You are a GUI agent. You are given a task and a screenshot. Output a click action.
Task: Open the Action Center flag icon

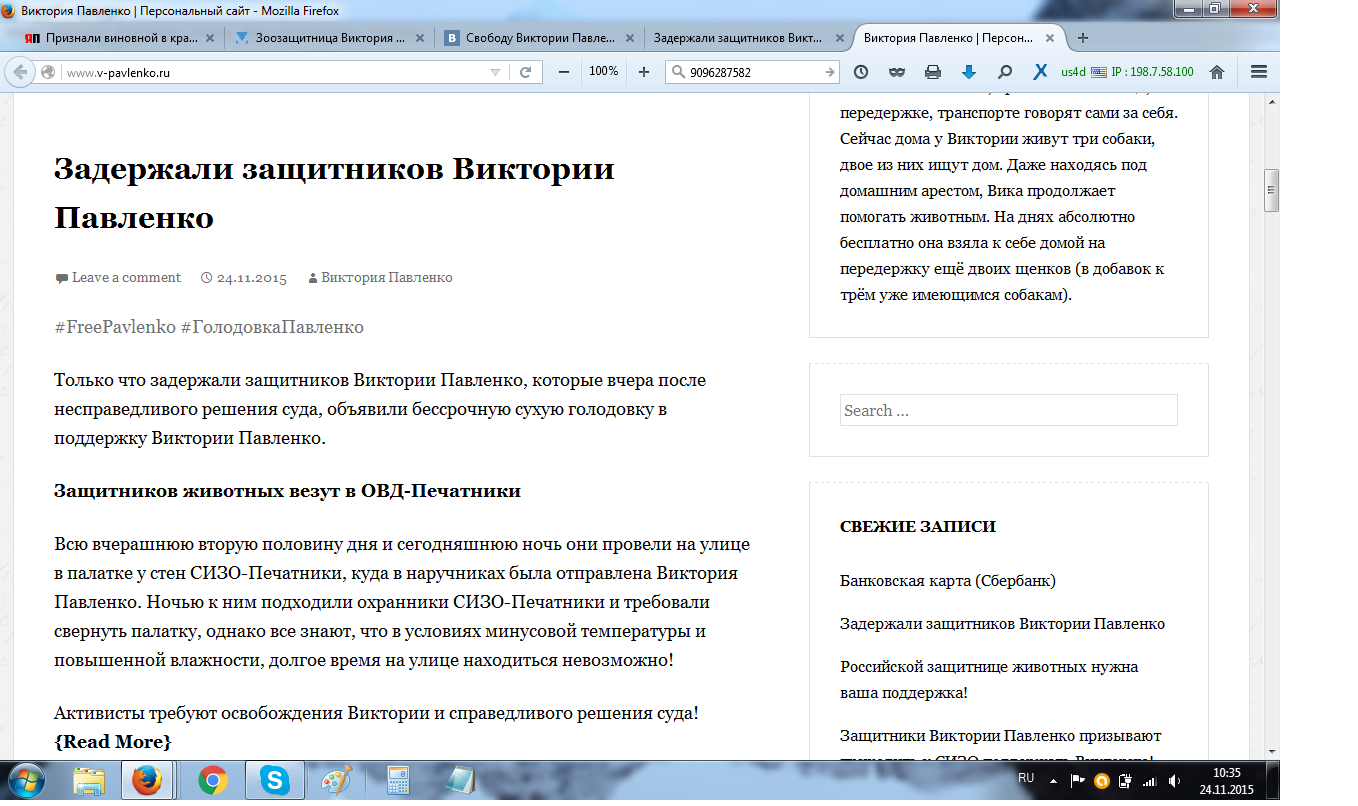(x=1077, y=781)
